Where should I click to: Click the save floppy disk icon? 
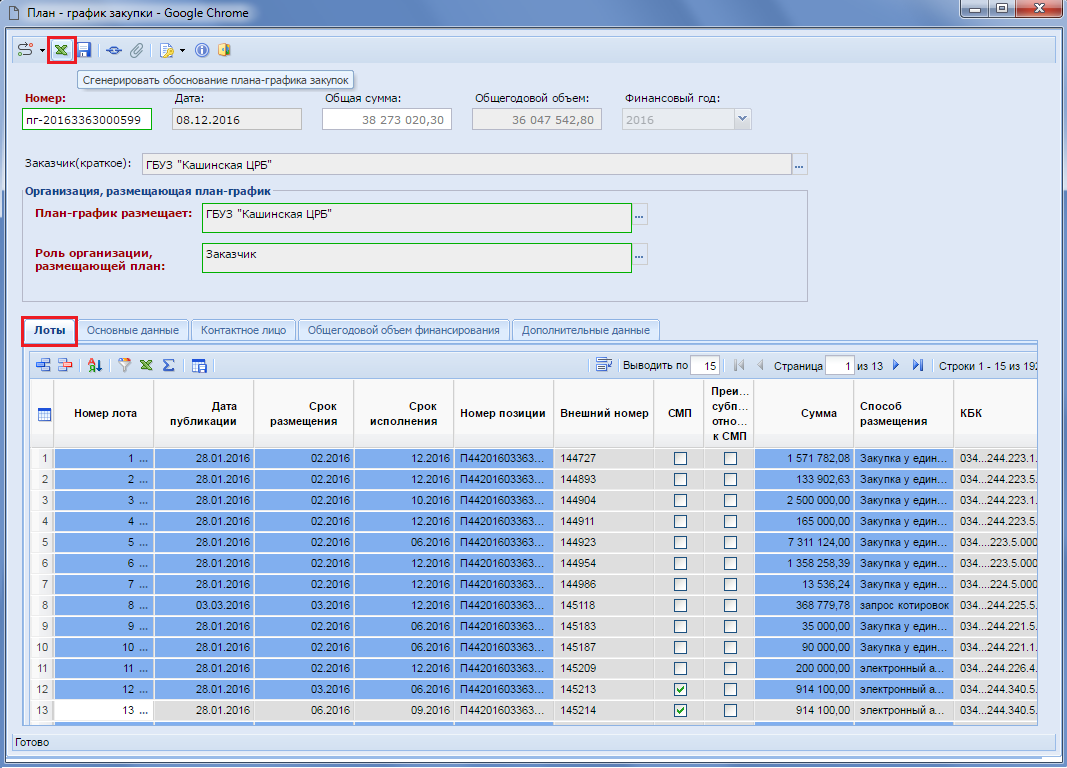click(x=84, y=49)
